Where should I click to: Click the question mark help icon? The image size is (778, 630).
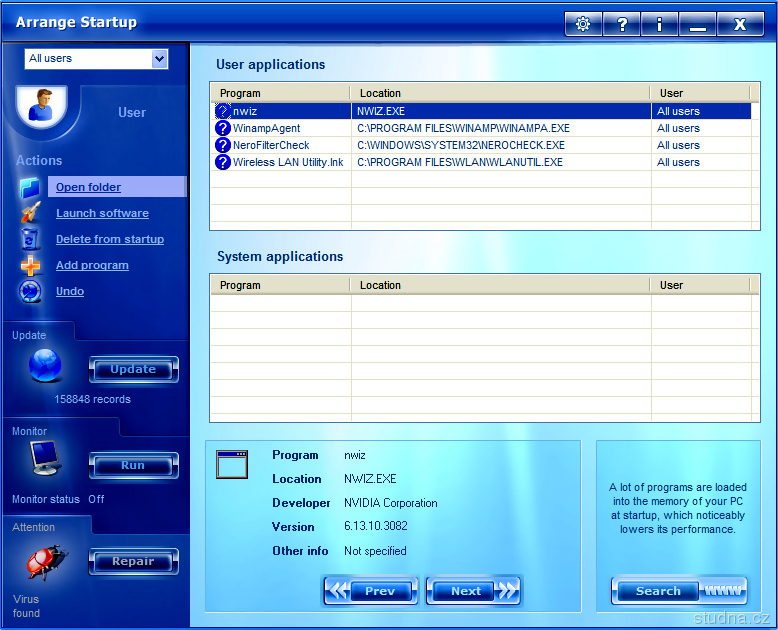[x=621, y=24]
